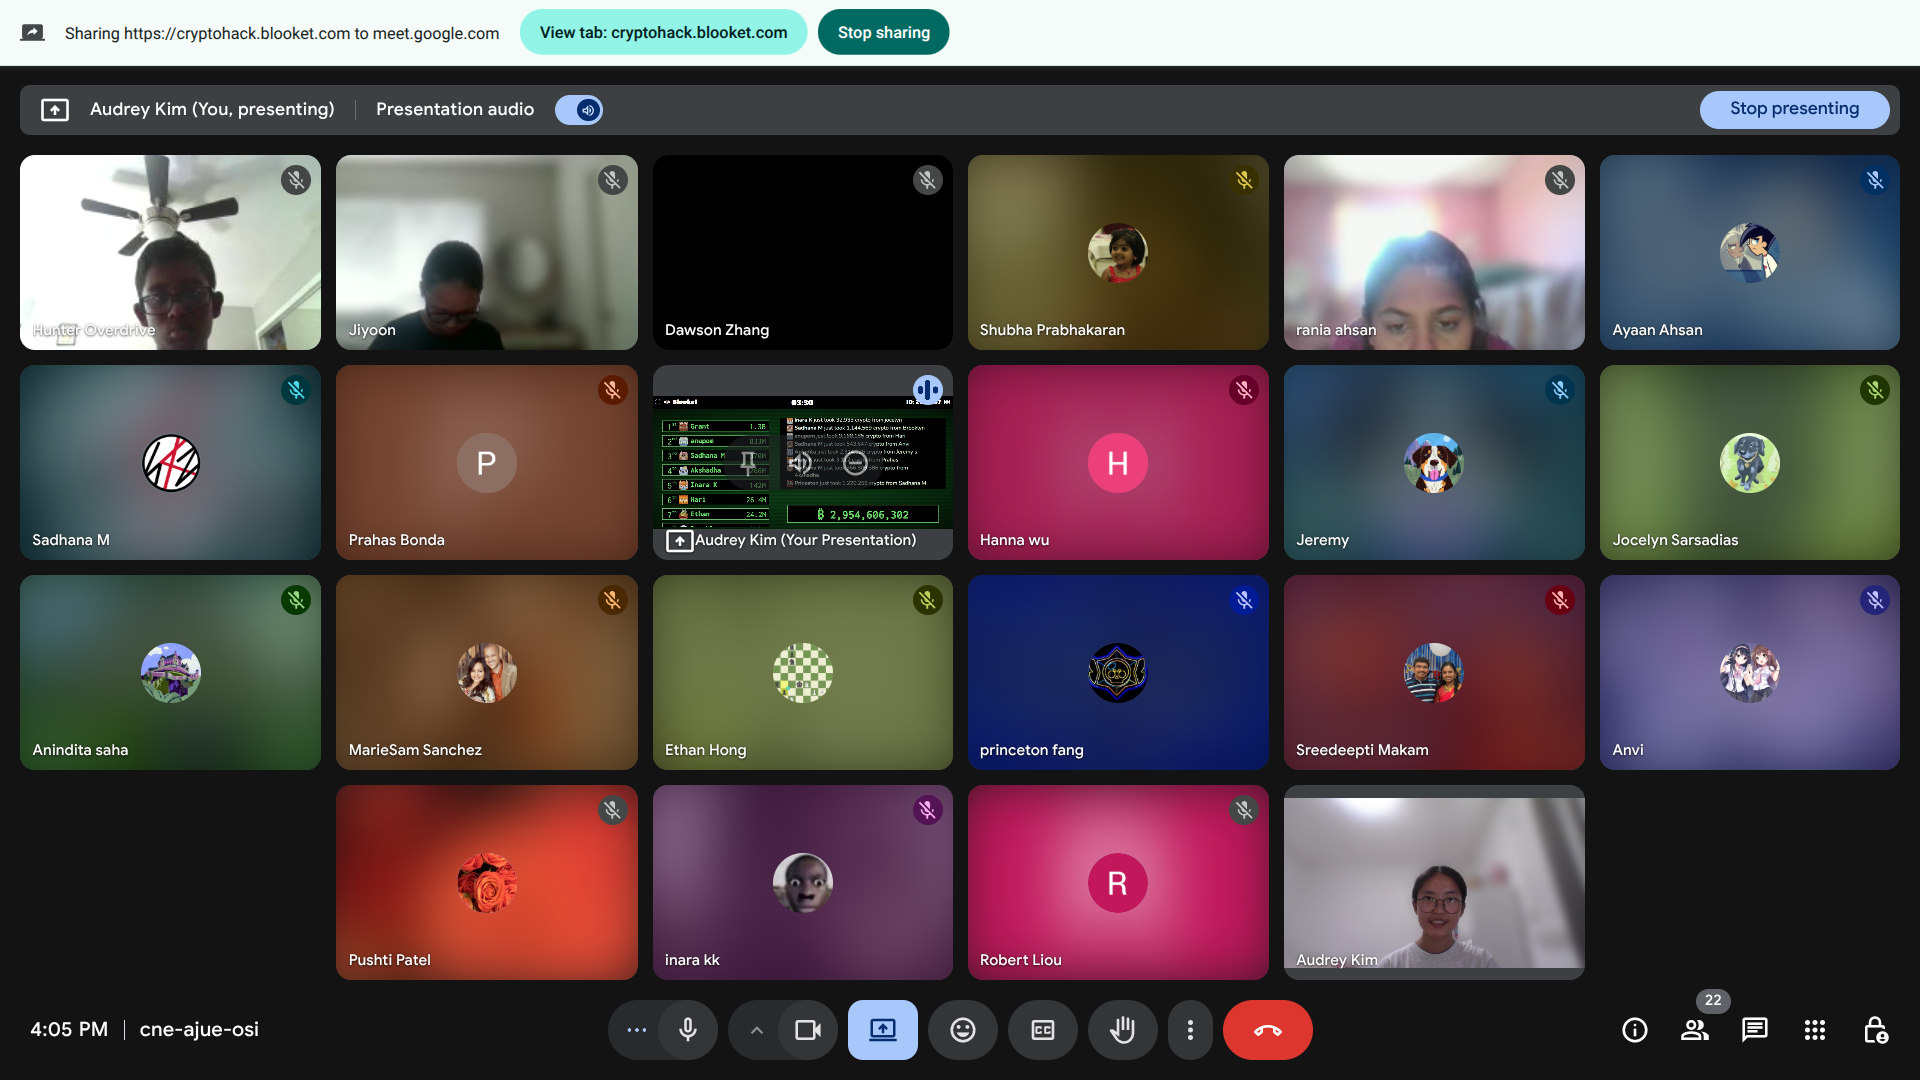1920x1080 pixels.
Task: Expand audio video settings chevron
Action: point(757,1030)
